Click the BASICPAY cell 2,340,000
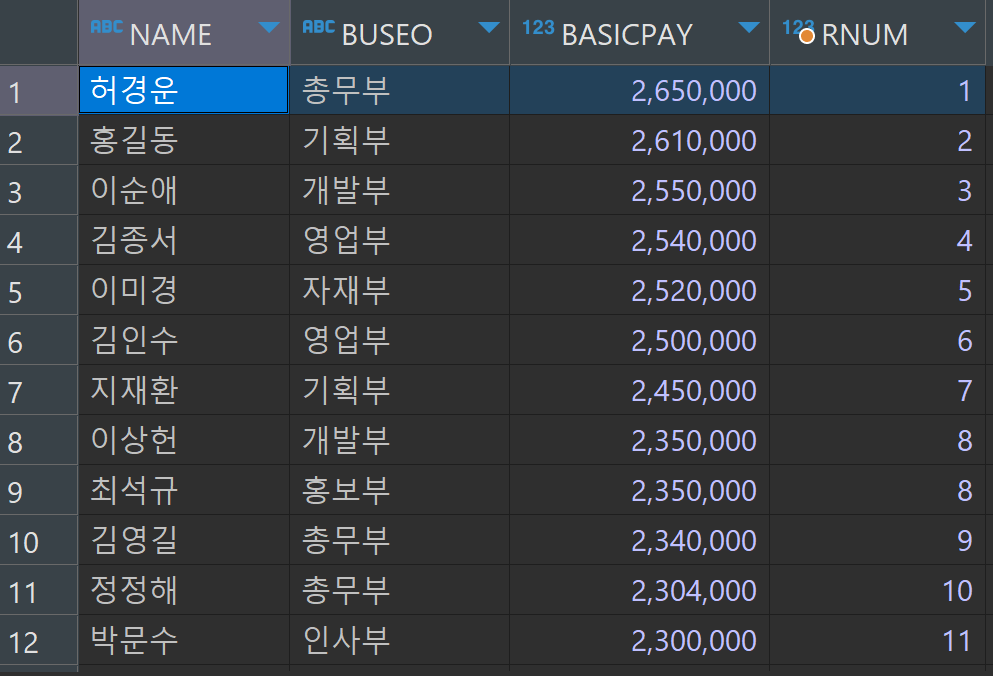Viewport: 993px width, 676px height. 640,541
